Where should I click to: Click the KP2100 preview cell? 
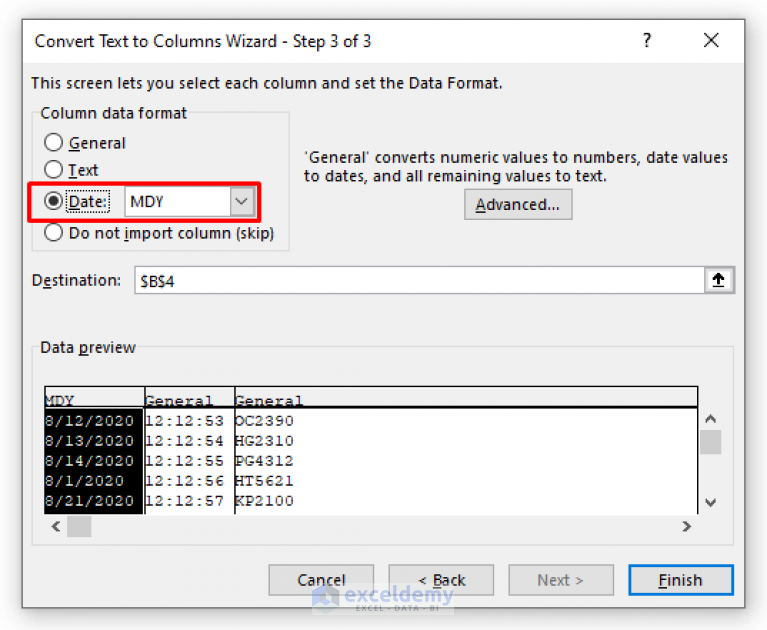(x=264, y=501)
